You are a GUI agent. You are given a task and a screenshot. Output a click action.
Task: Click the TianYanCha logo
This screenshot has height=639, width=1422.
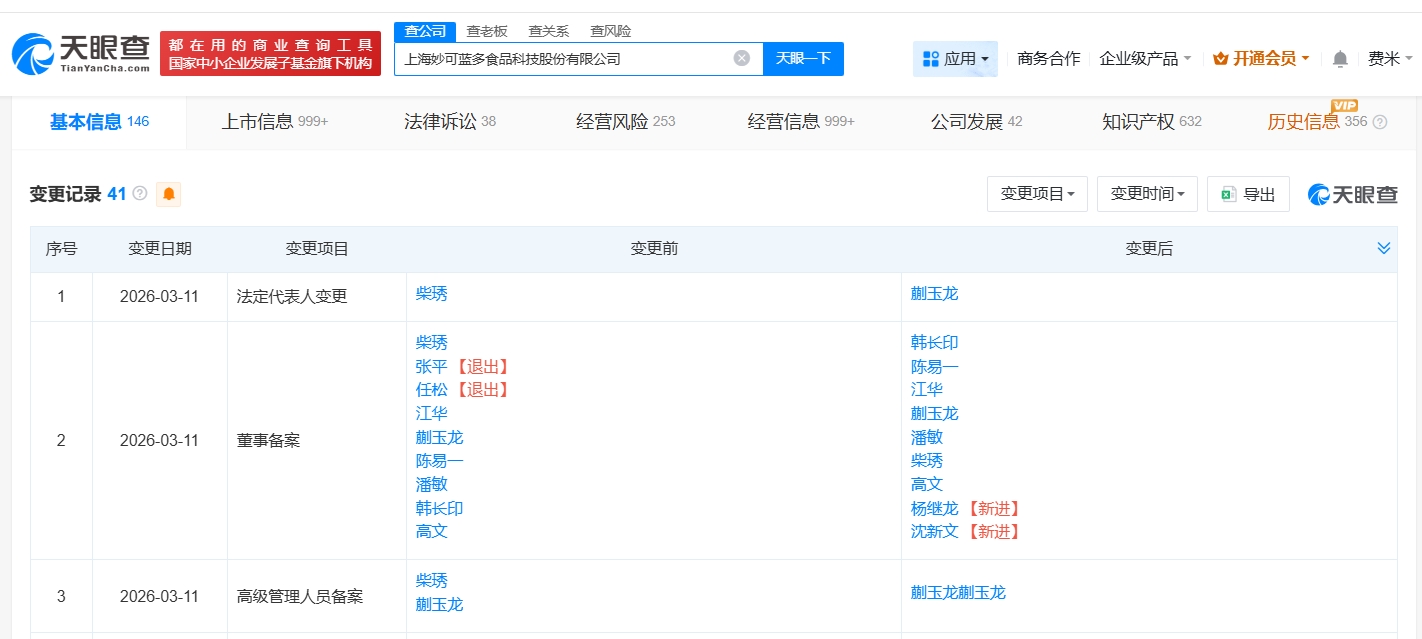[x=81, y=53]
